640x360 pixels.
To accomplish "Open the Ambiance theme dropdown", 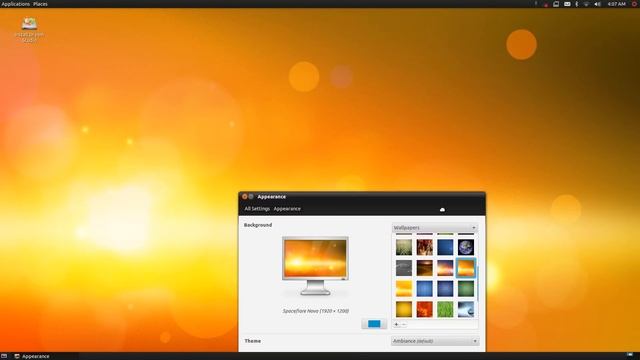I will 435,341.
